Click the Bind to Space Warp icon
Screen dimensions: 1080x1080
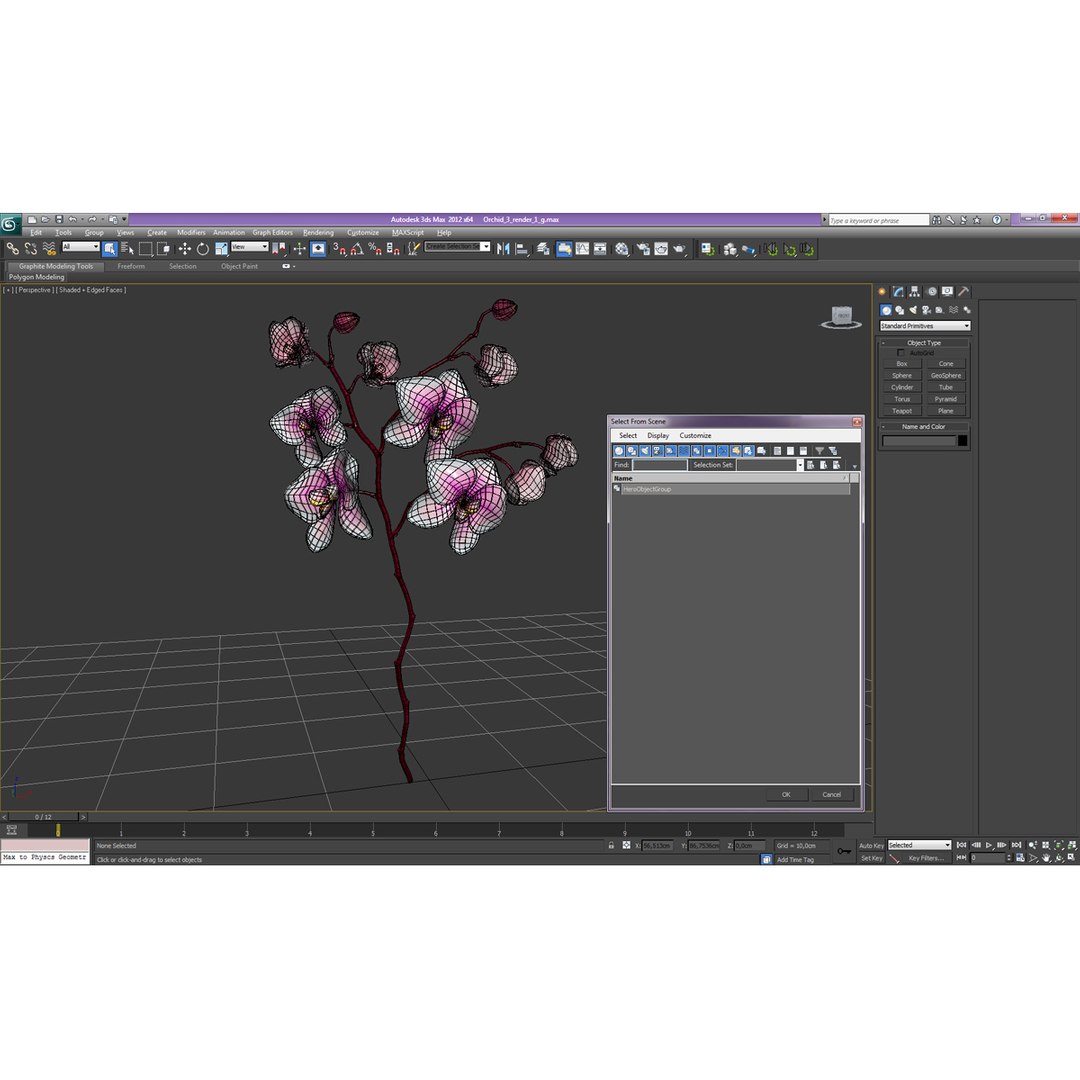49,249
